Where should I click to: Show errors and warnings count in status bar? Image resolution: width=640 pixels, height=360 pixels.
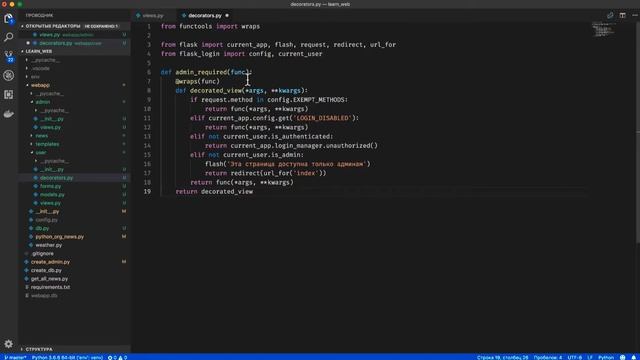[118, 357]
